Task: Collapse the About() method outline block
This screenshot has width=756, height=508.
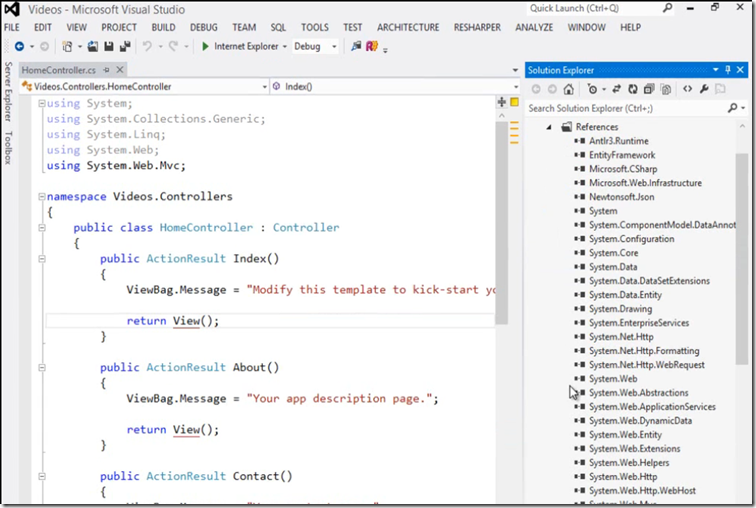Action: point(42,368)
